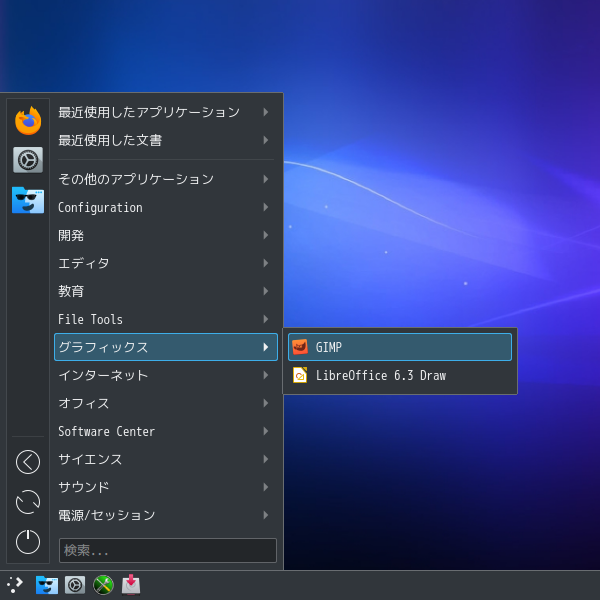Open the settings gear in the sidebar
Viewport: 600px width, 600px height.
(28, 160)
